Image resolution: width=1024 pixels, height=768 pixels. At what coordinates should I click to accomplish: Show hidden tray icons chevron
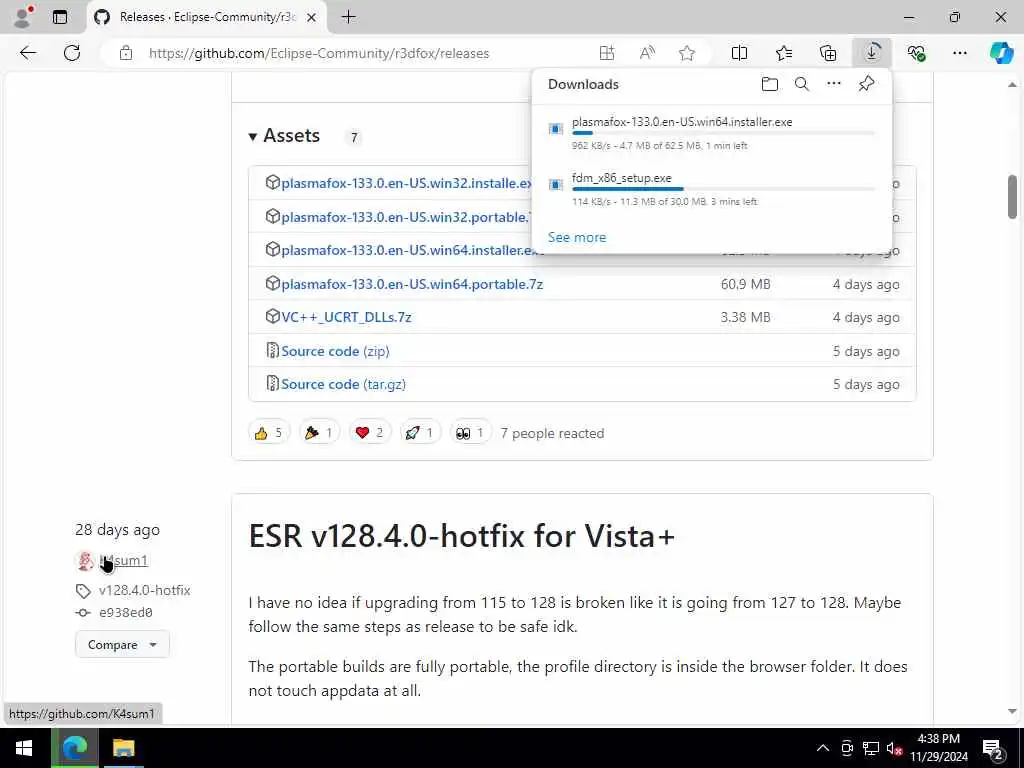(823, 748)
